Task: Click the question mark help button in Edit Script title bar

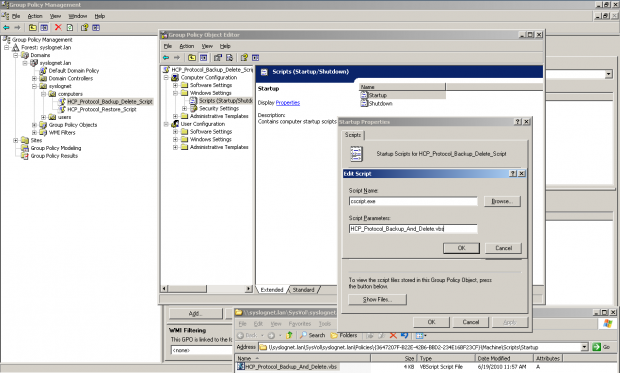Action: 513,174
